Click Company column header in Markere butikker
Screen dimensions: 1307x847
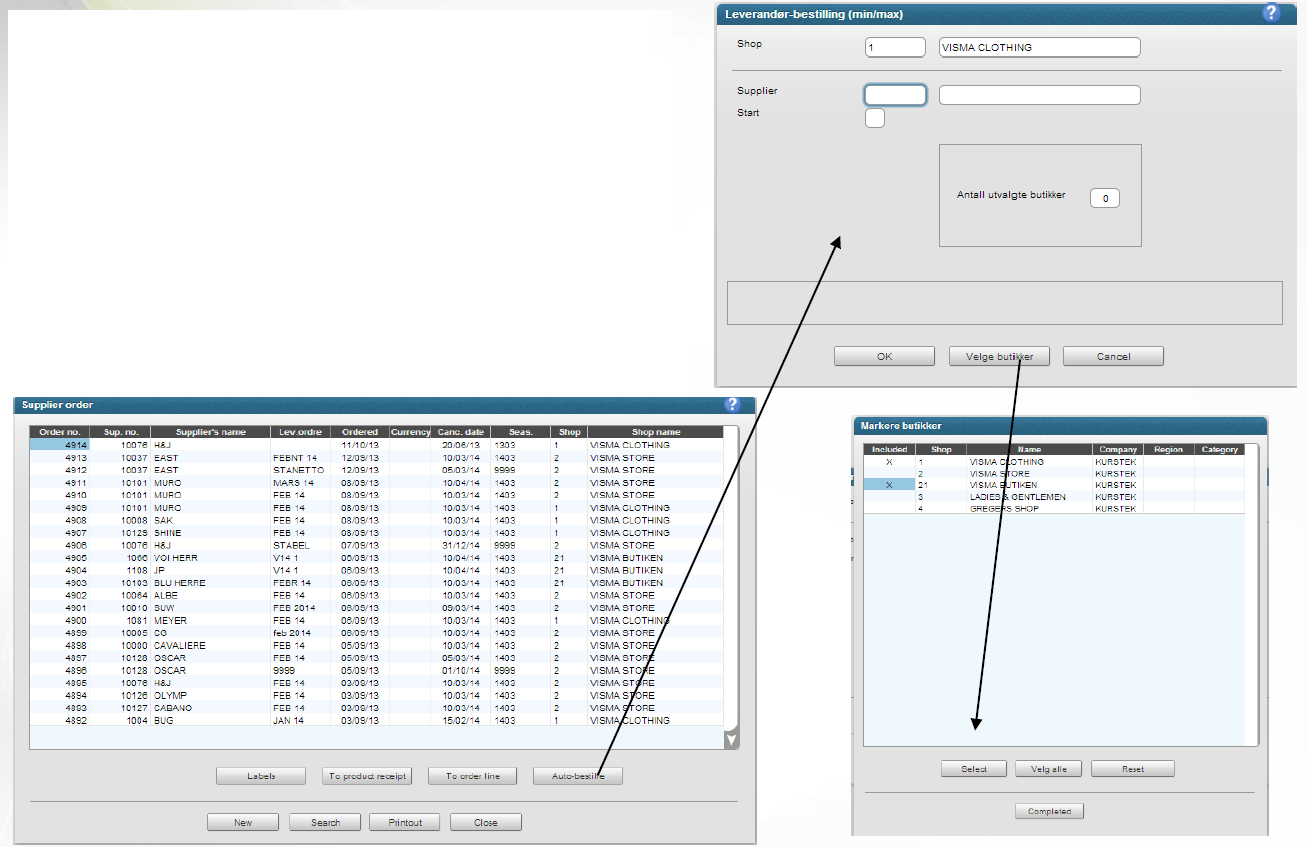[x=1117, y=450]
